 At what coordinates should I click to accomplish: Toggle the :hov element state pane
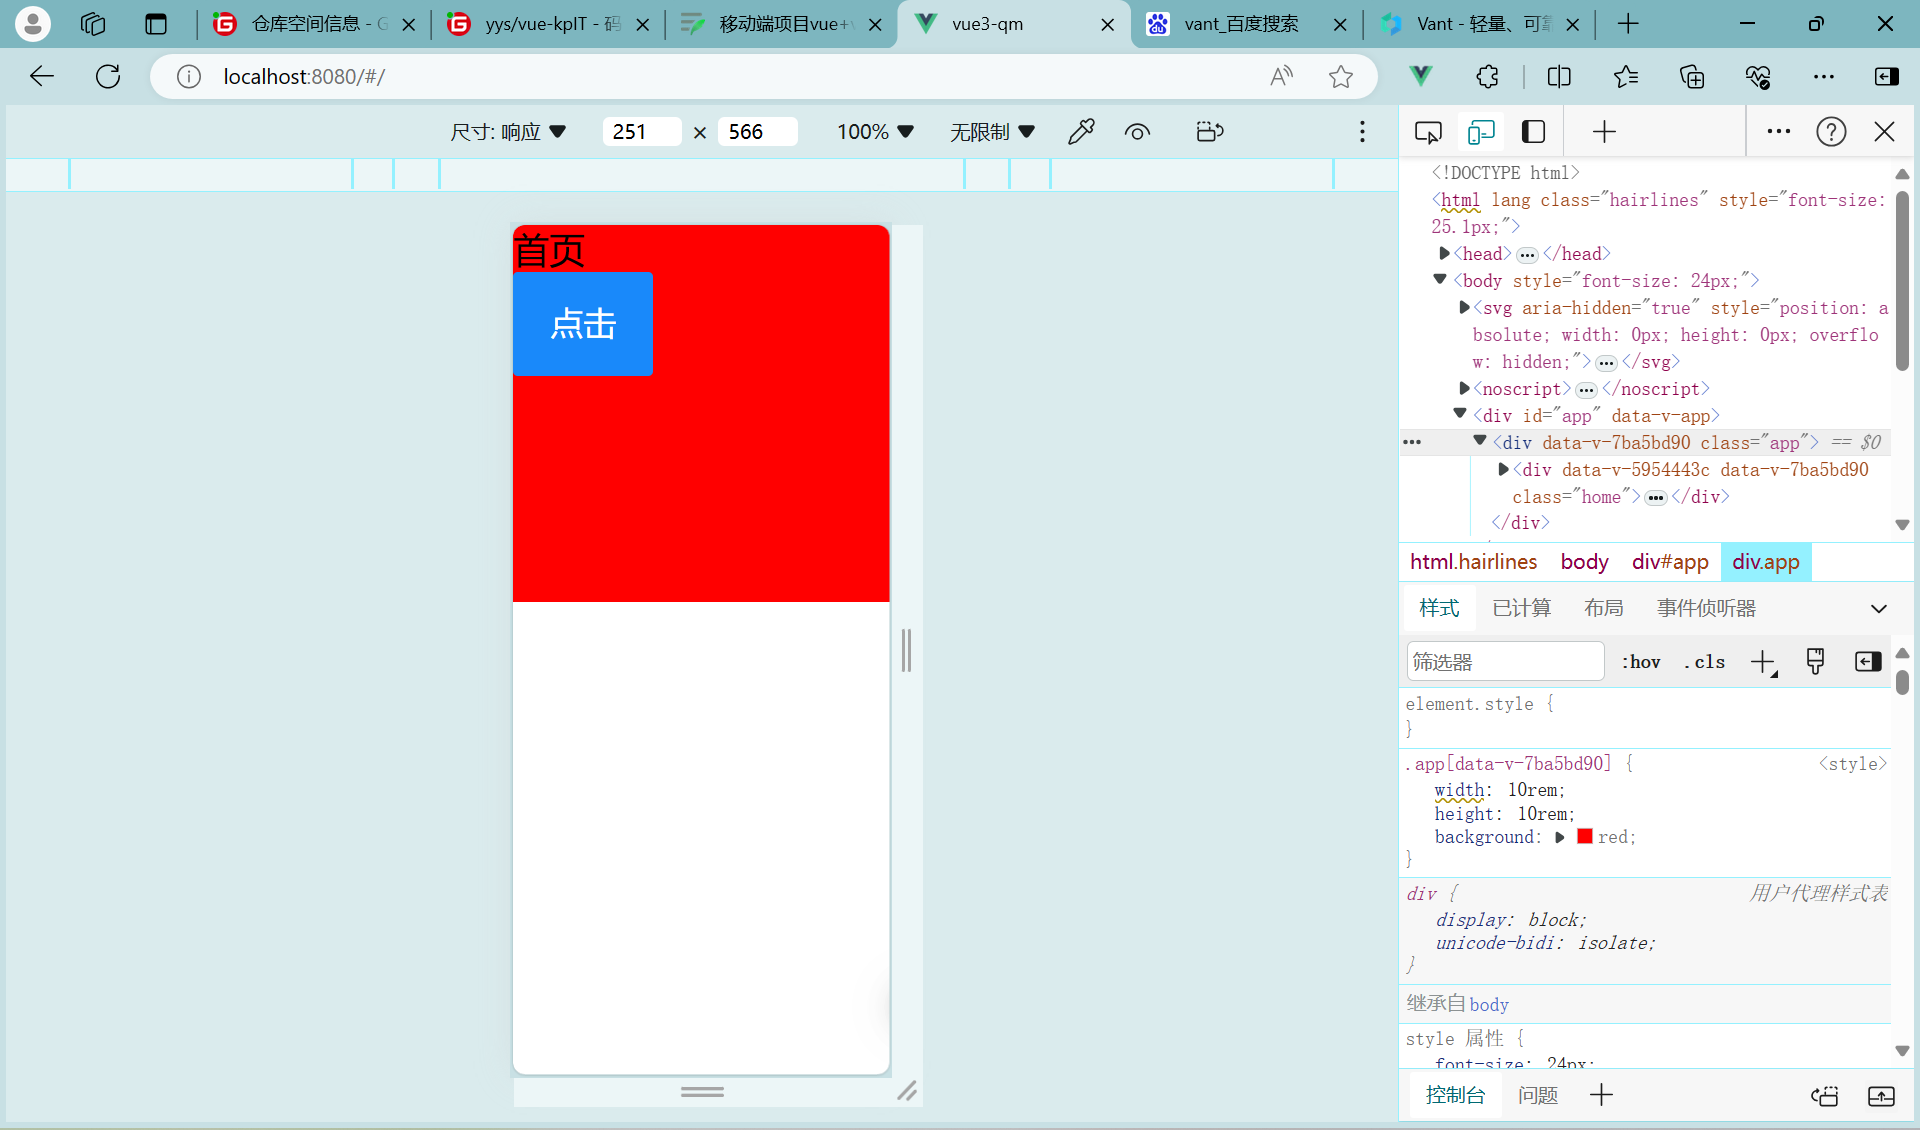click(x=1641, y=661)
